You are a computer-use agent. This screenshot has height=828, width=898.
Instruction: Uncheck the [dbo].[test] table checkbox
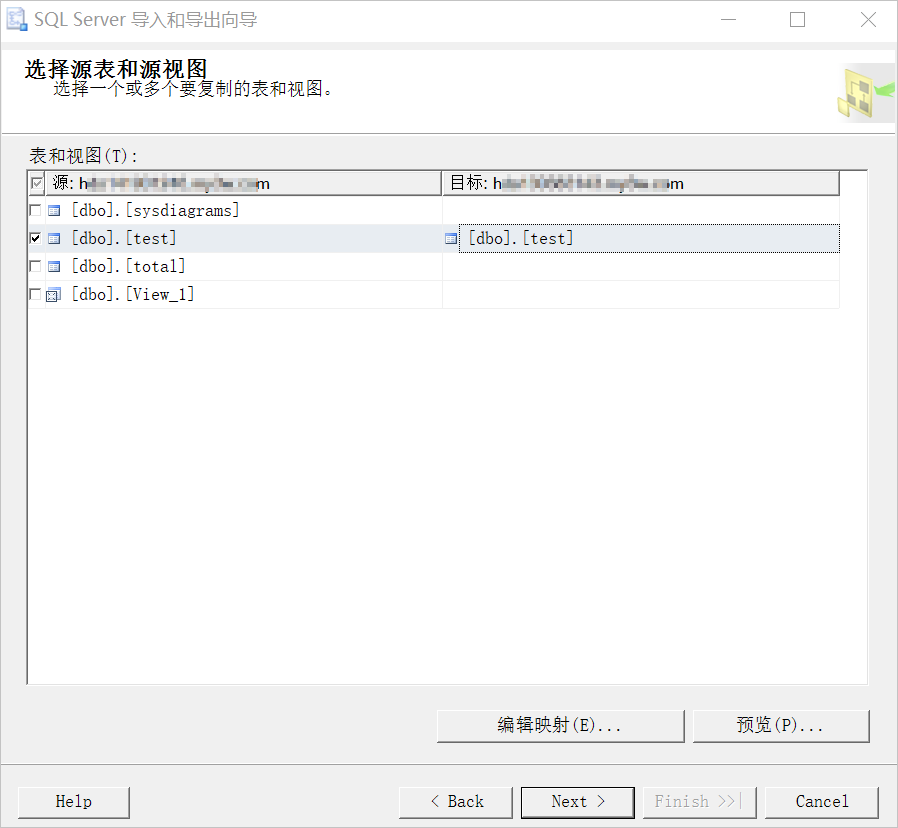coord(36,238)
